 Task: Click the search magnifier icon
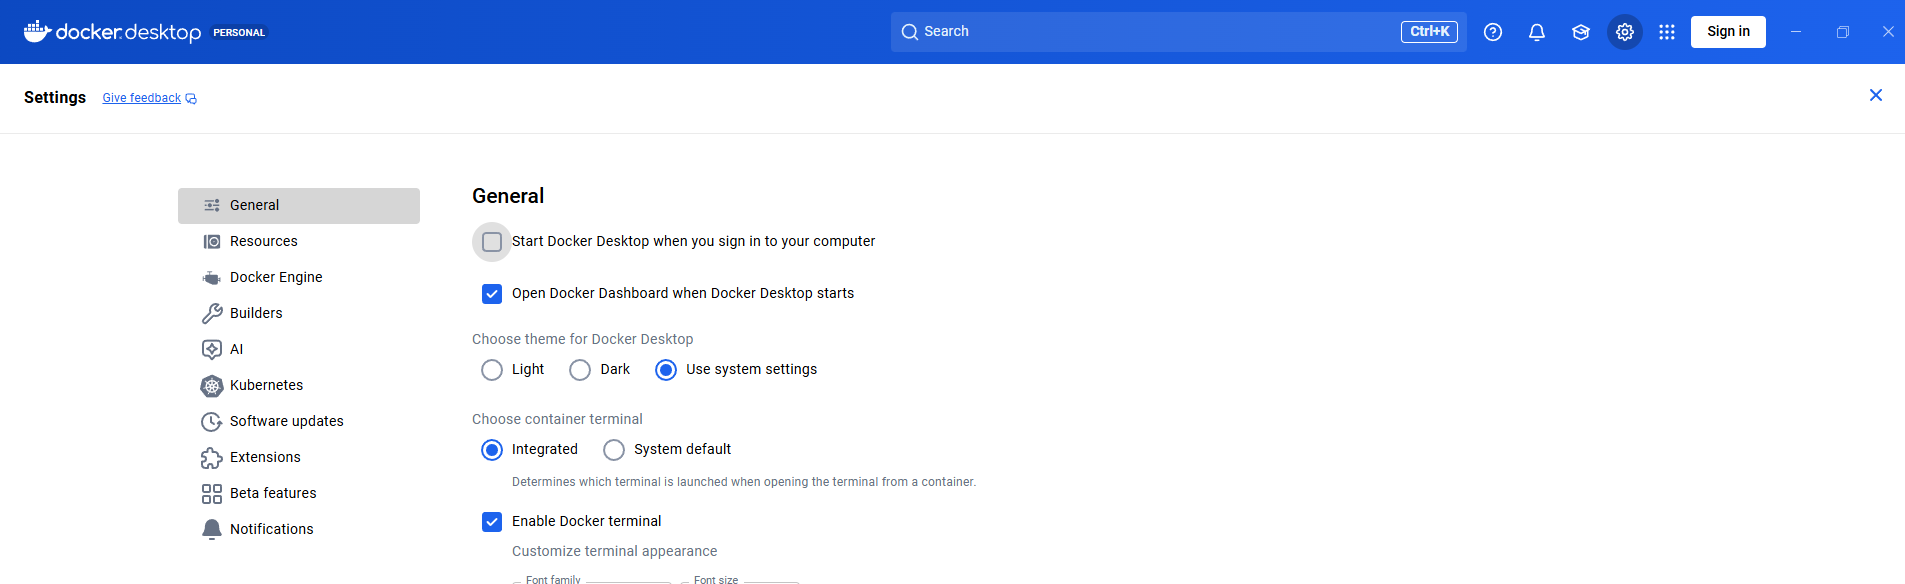pos(910,32)
